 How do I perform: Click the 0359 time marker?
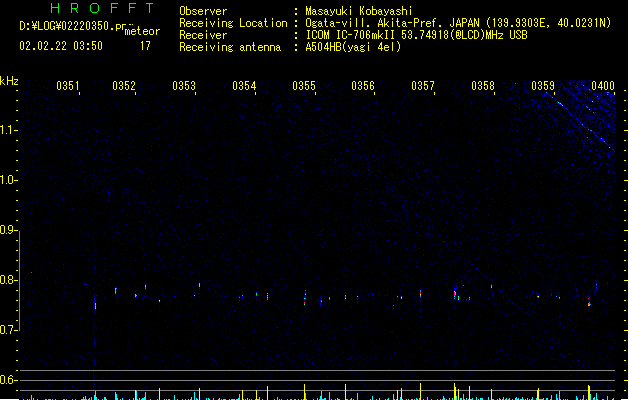click(x=543, y=86)
